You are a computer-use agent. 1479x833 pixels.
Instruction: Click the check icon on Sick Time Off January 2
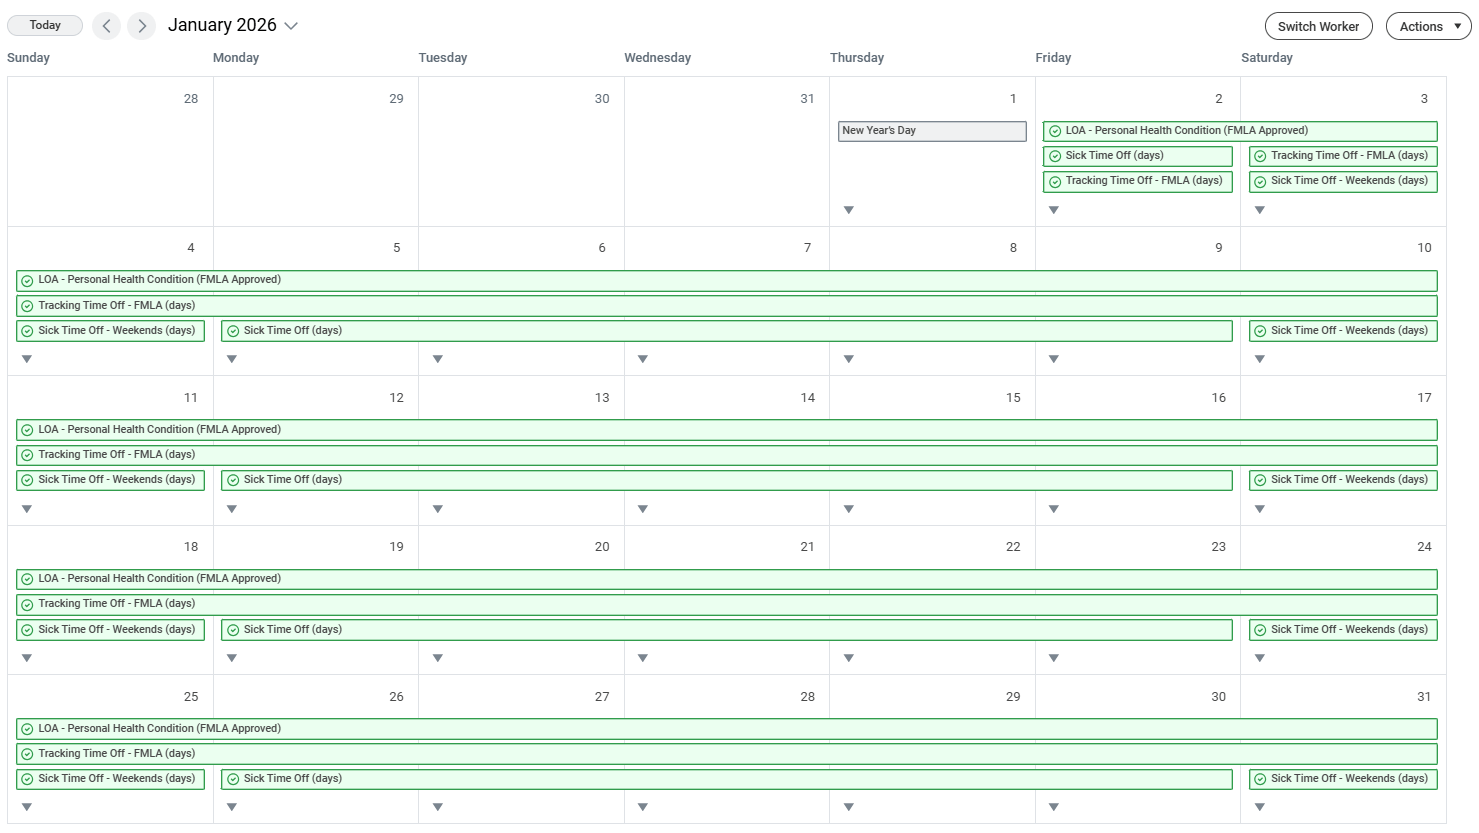click(x=1056, y=156)
